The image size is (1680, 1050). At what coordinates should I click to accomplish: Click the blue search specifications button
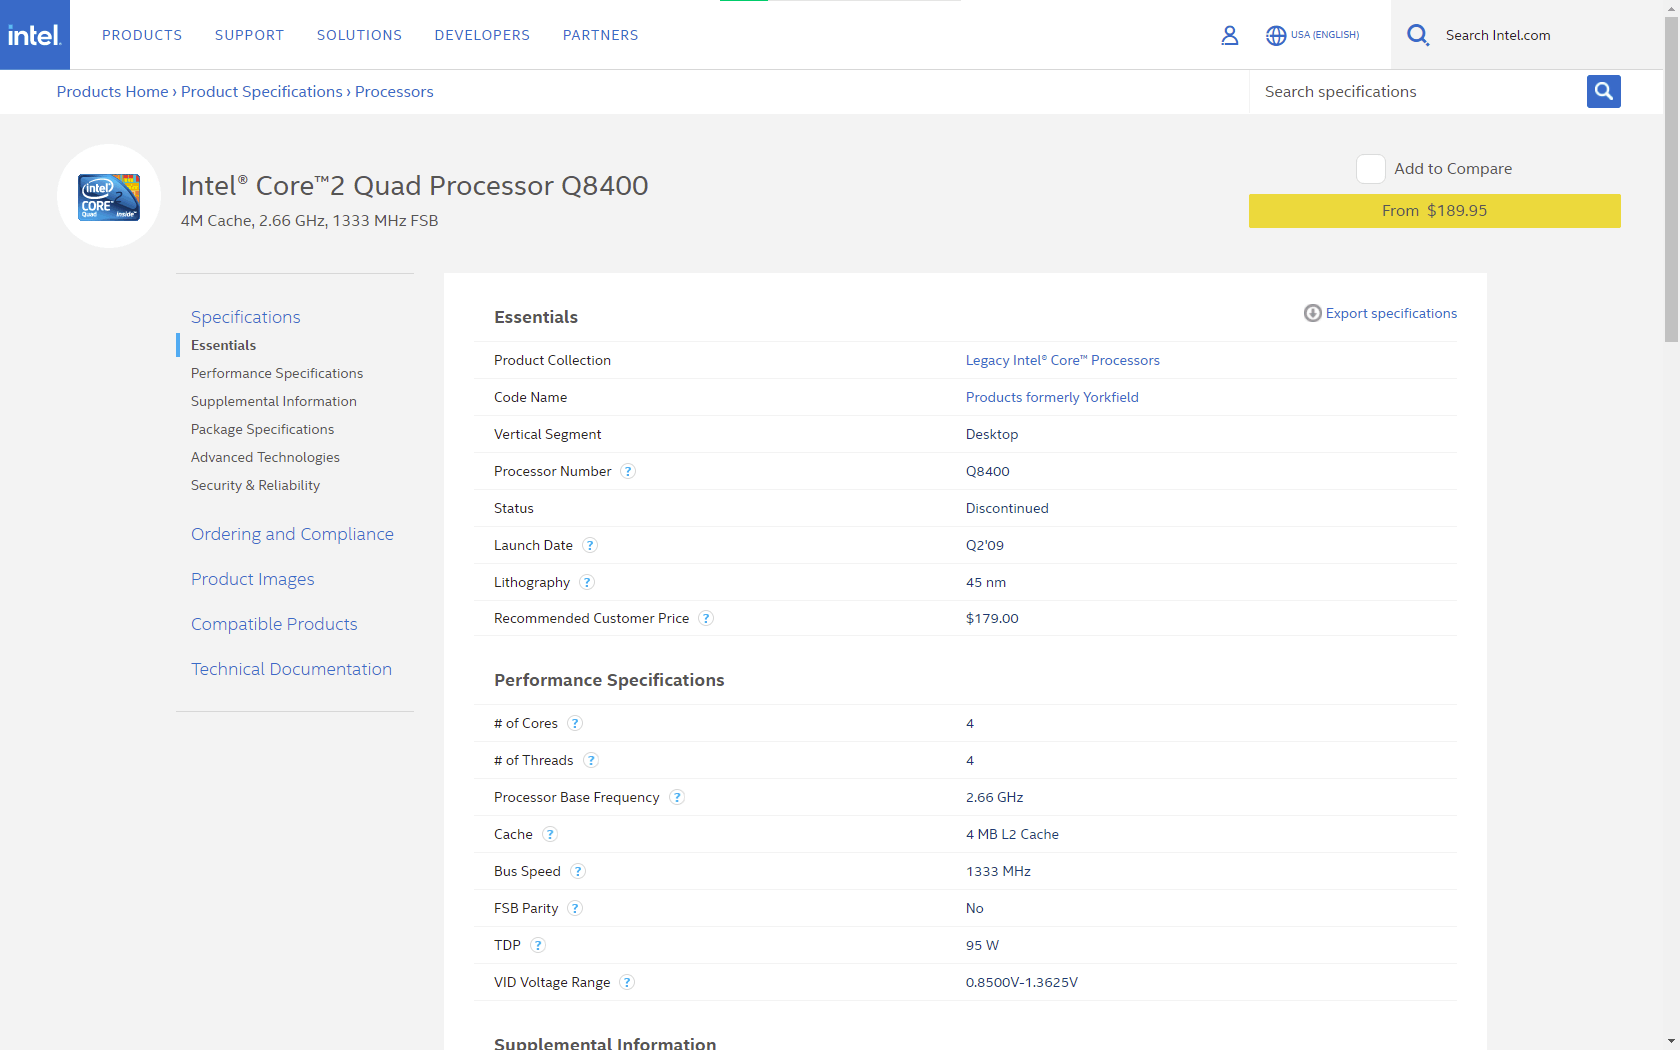coord(1604,91)
